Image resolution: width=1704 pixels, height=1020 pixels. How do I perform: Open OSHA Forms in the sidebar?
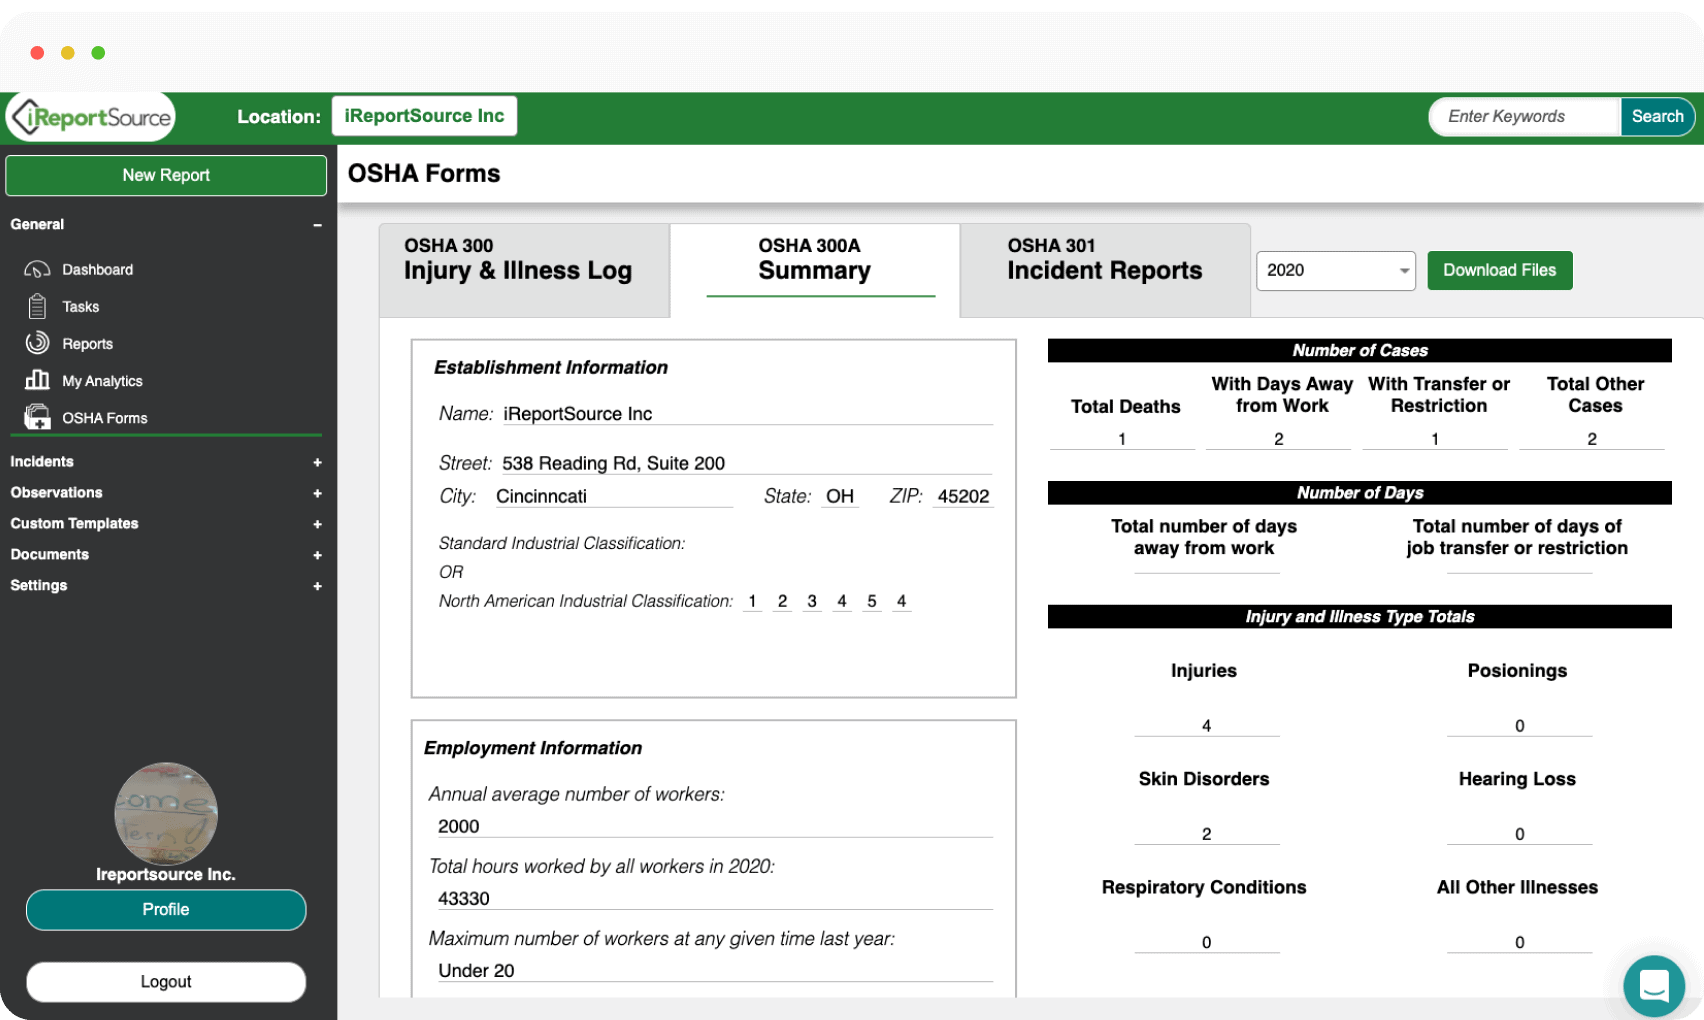click(x=105, y=418)
